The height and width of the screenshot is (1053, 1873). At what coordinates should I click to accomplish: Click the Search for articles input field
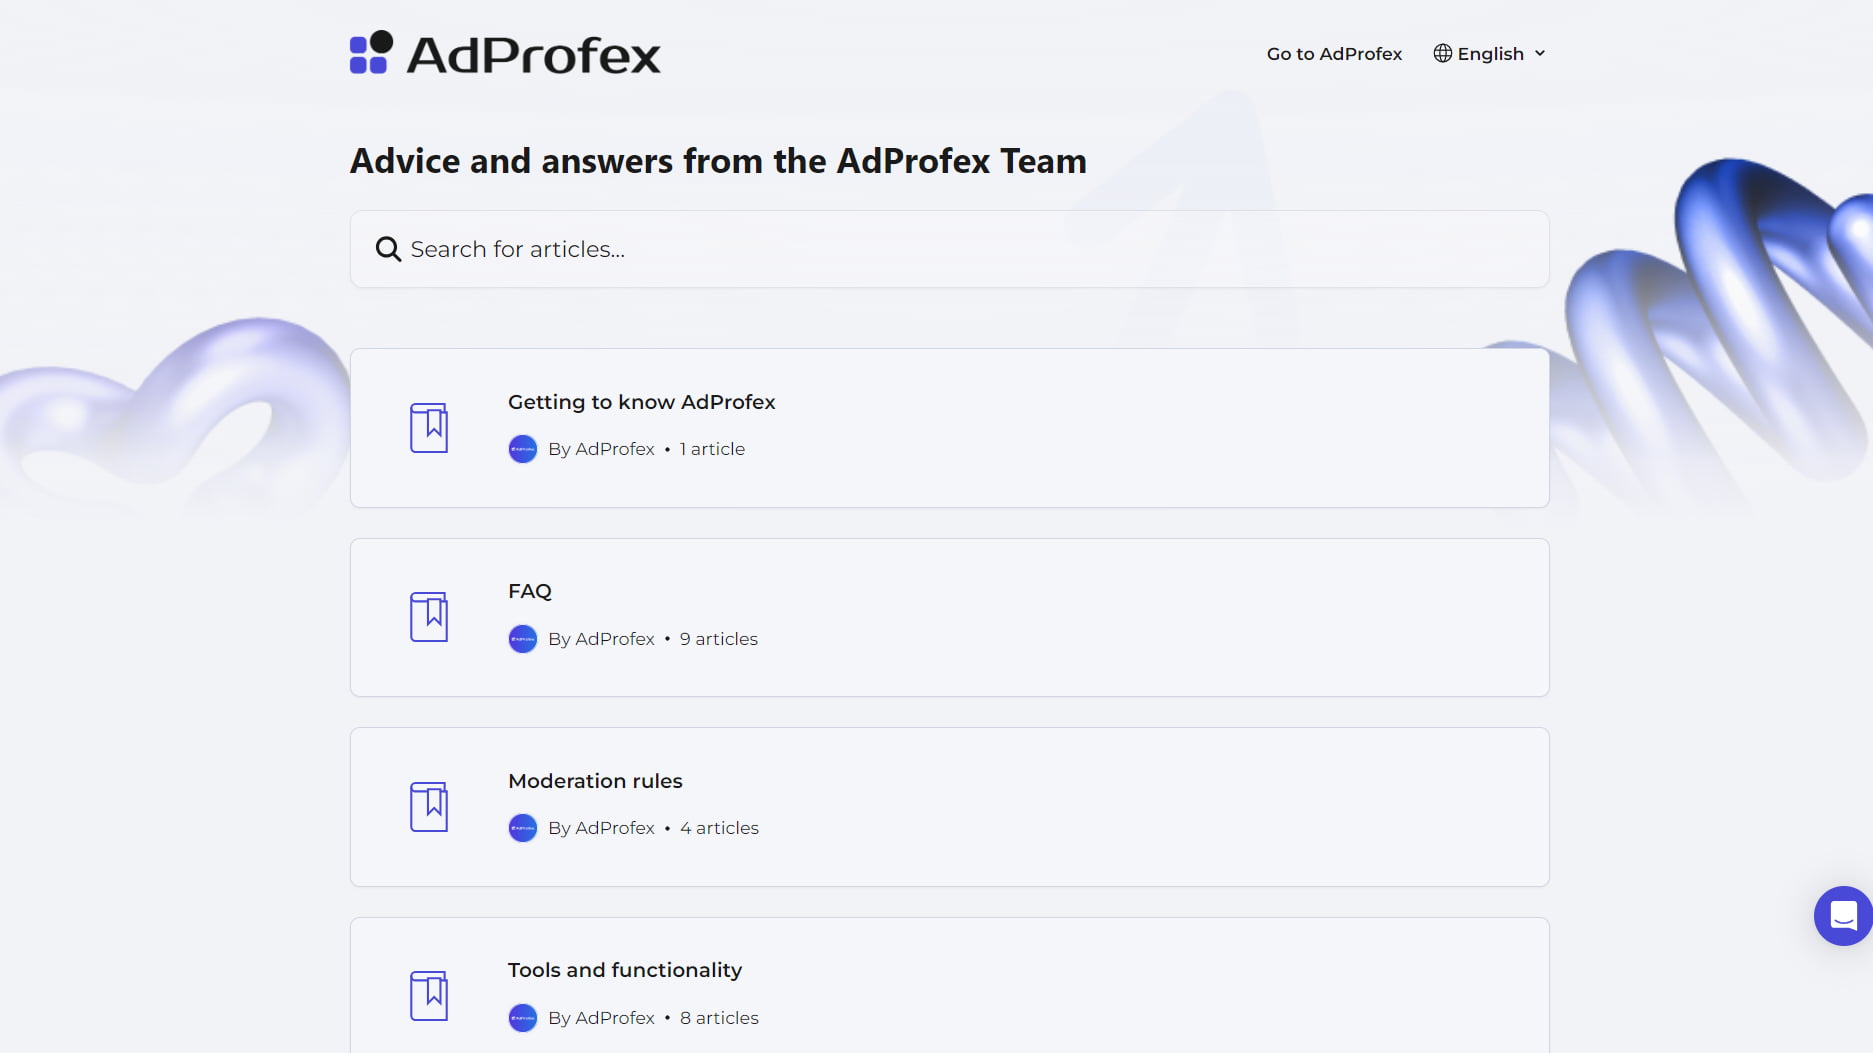[949, 249]
